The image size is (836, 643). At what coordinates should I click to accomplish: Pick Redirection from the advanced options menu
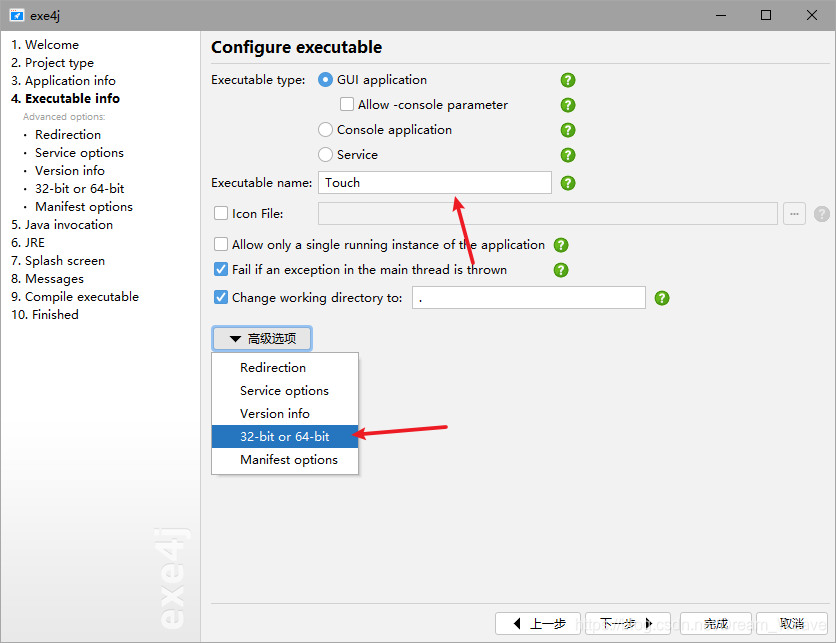(273, 368)
